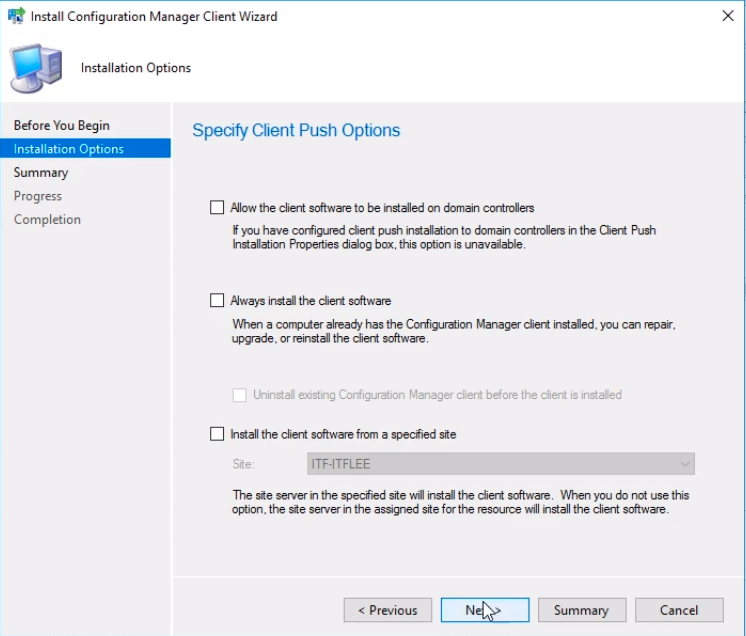Click the Summary button at bottom
746x636 pixels.
point(582,610)
